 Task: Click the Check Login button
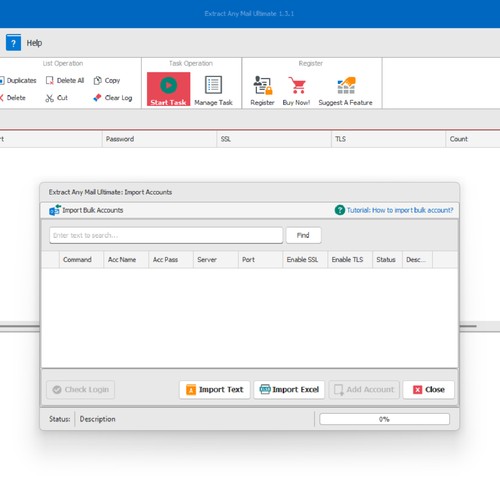(x=81, y=390)
